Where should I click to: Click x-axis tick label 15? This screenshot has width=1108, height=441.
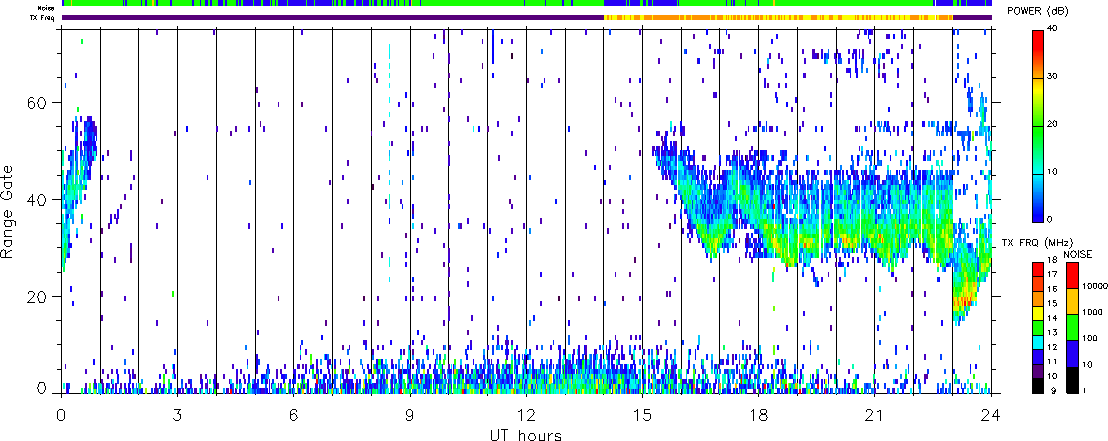642,414
